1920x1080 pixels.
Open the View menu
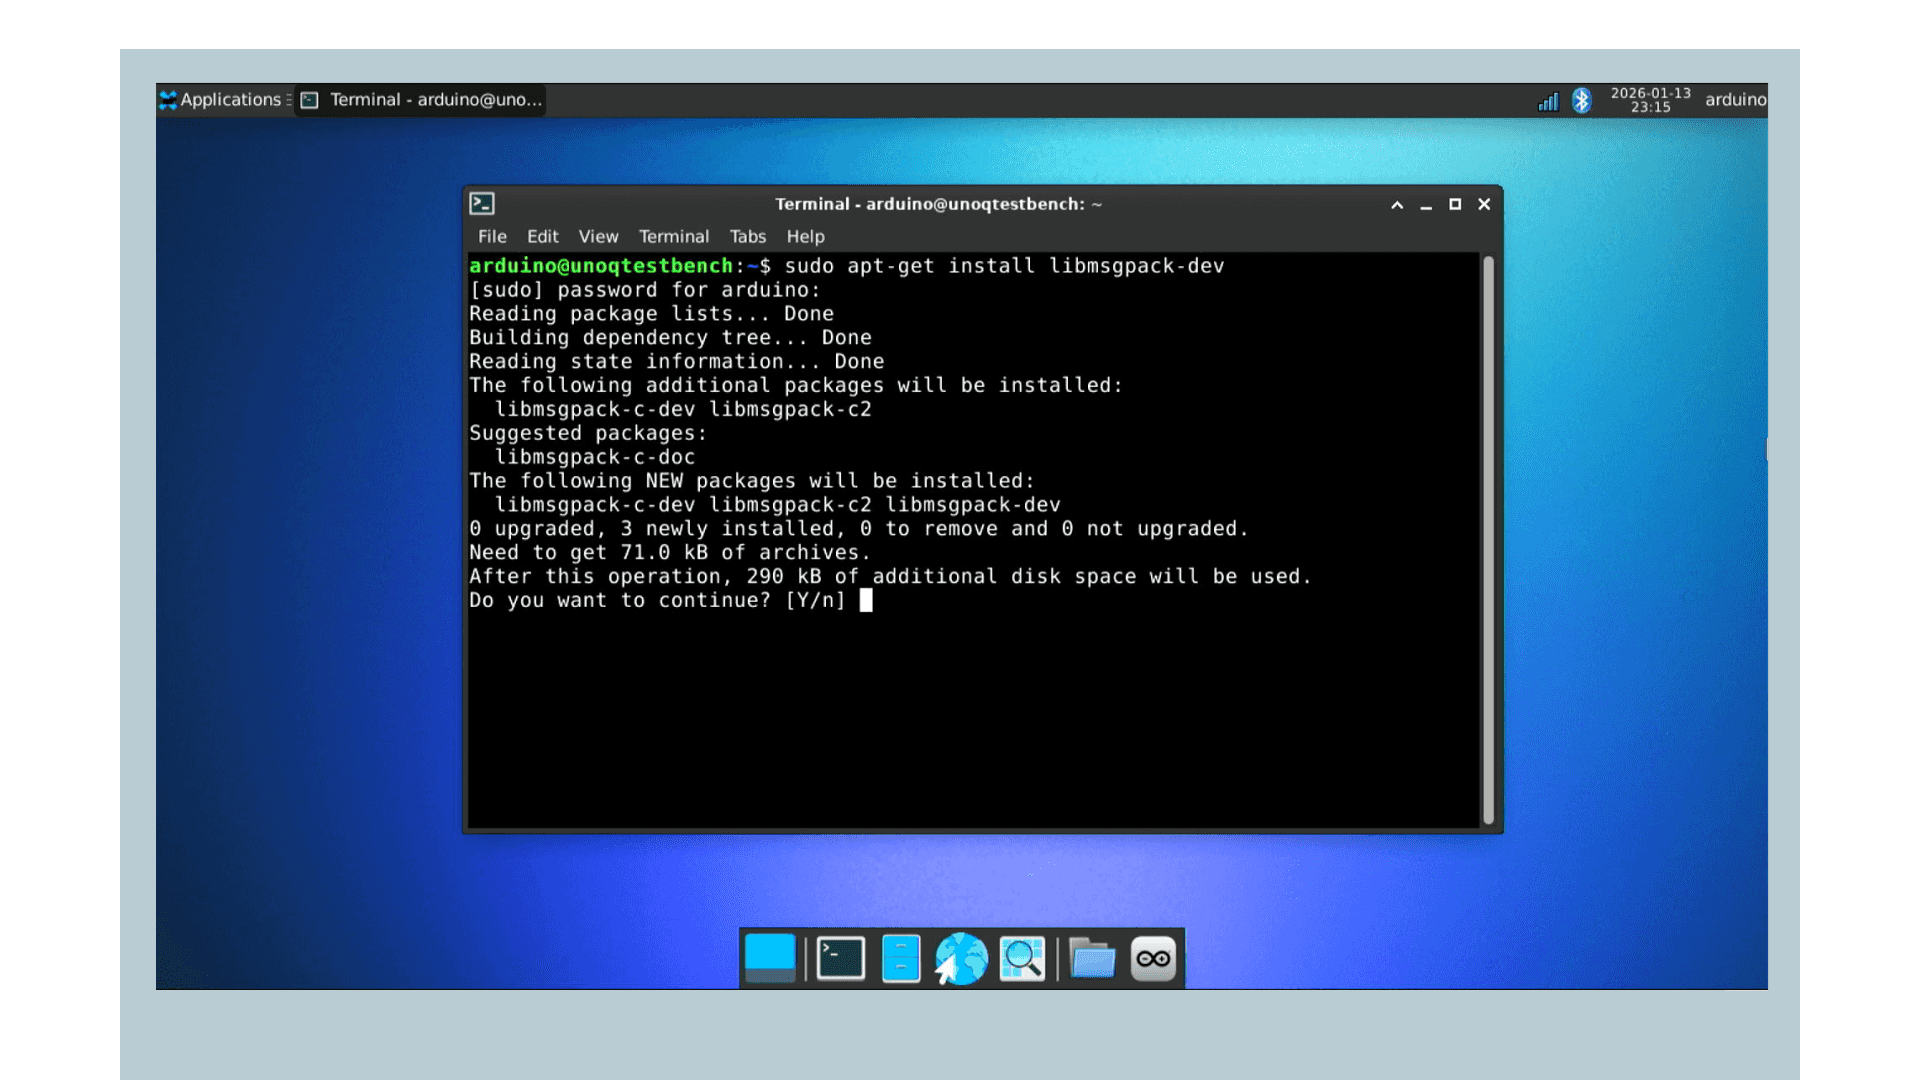pyautogui.click(x=598, y=237)
